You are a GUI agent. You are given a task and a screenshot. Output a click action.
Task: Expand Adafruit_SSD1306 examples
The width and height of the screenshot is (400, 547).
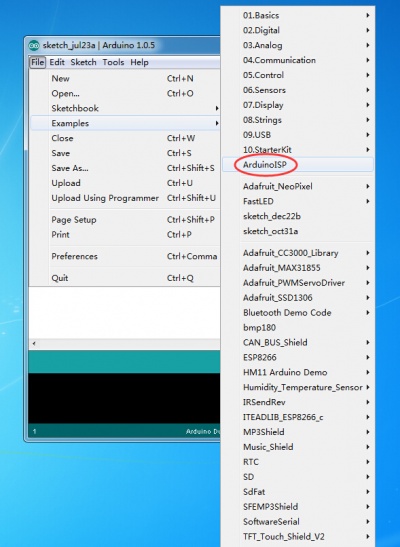(298, 298)
